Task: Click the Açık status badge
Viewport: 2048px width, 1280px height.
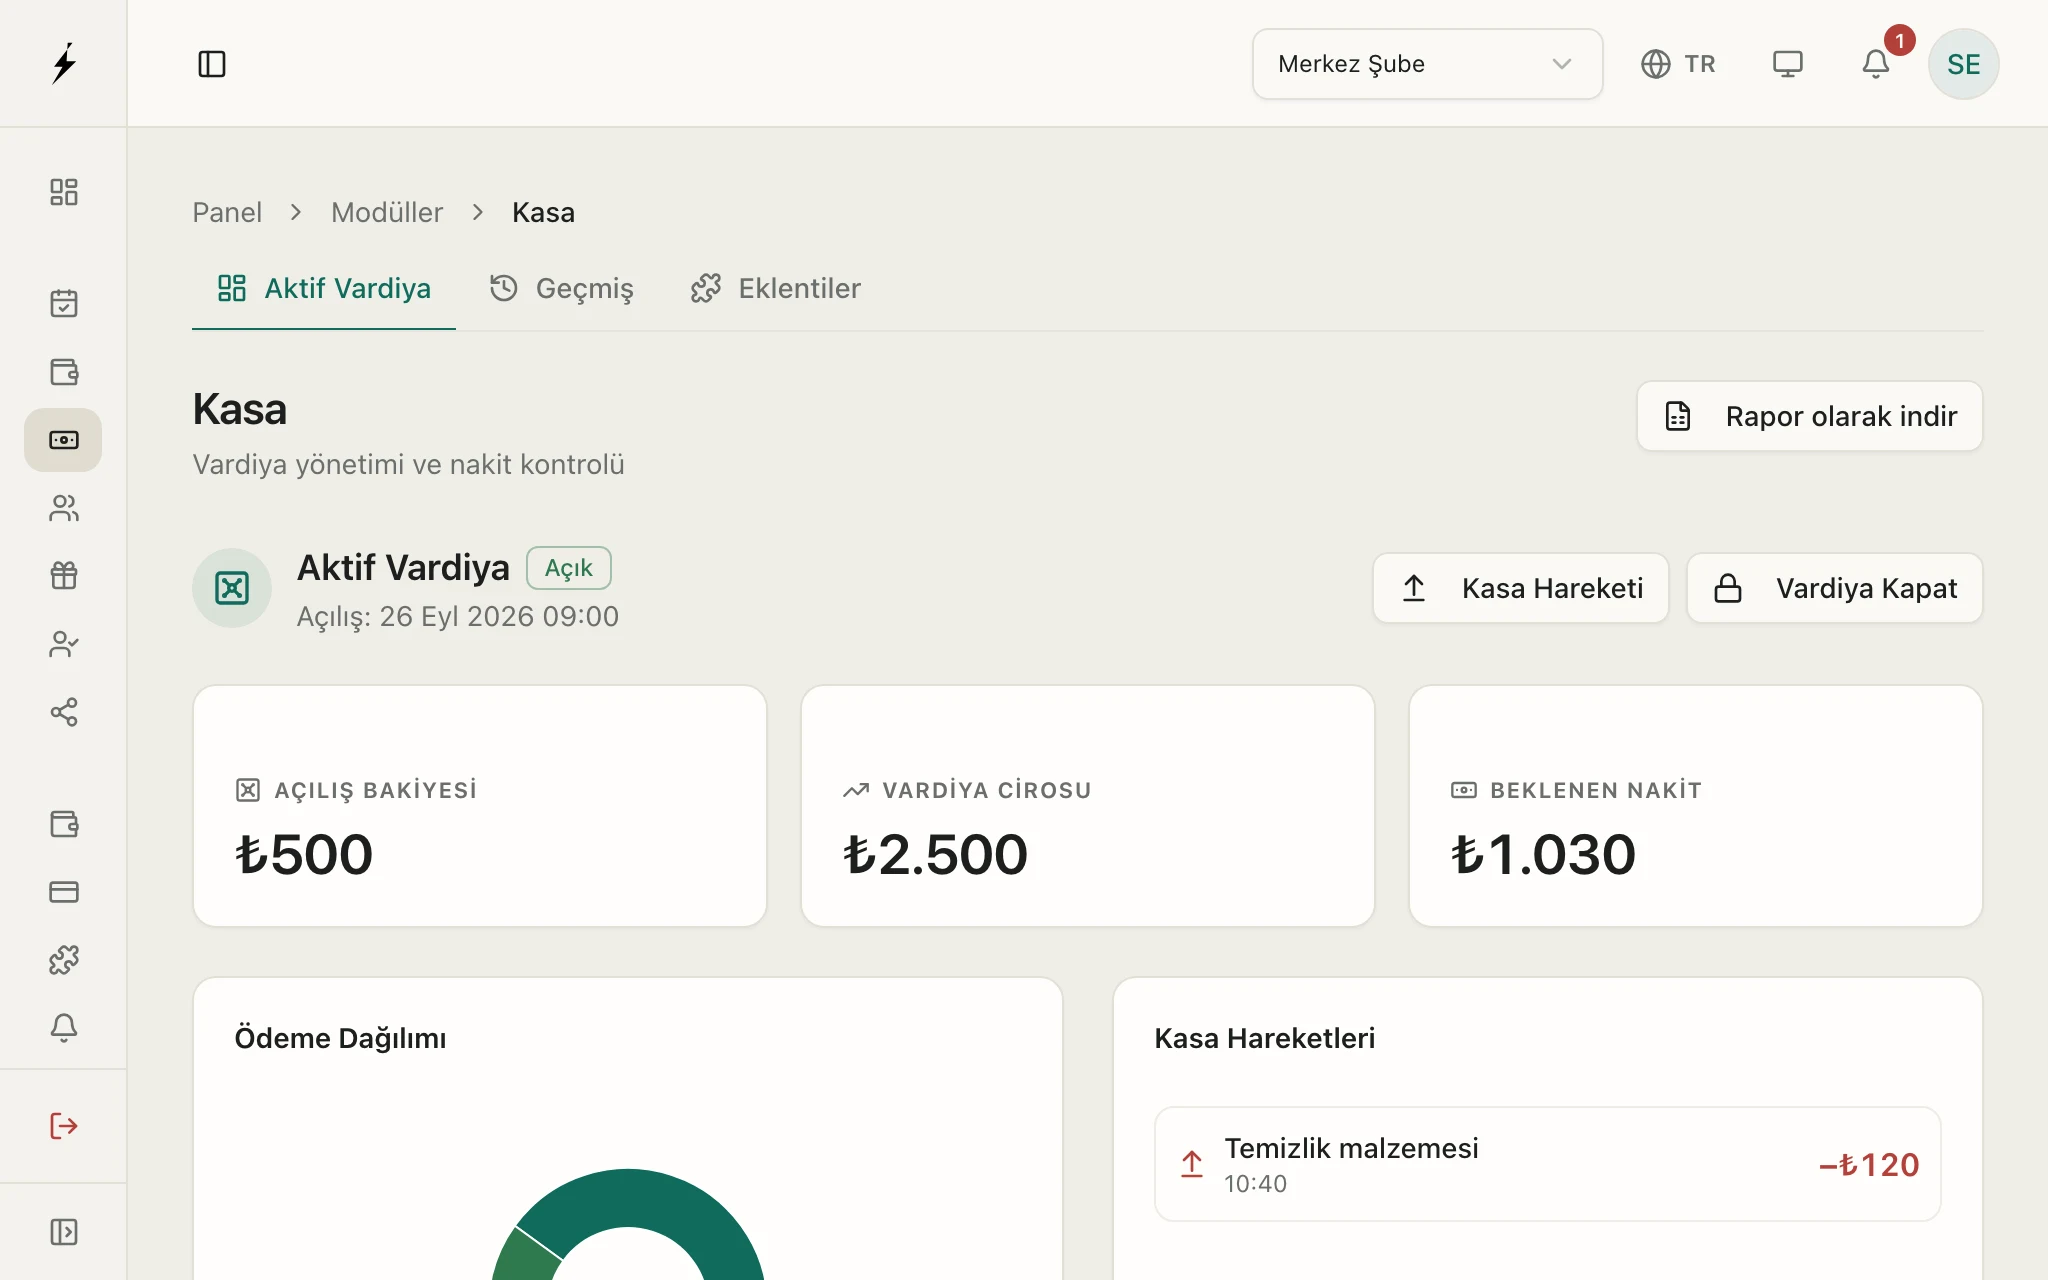Action: coord(569,568)
